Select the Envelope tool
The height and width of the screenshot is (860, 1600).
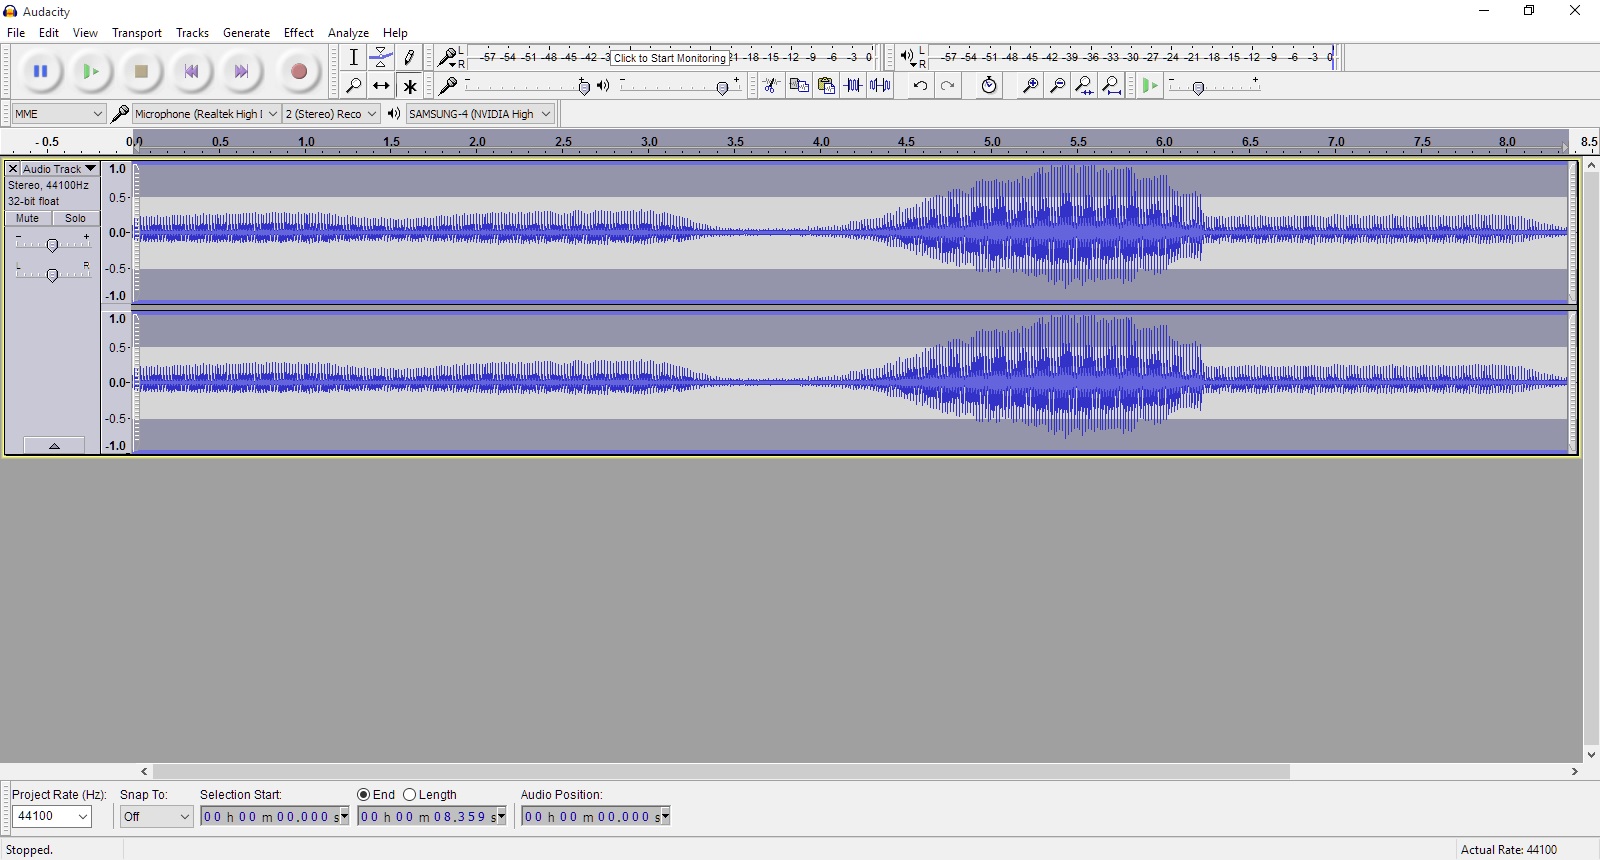tap(381, 57)
